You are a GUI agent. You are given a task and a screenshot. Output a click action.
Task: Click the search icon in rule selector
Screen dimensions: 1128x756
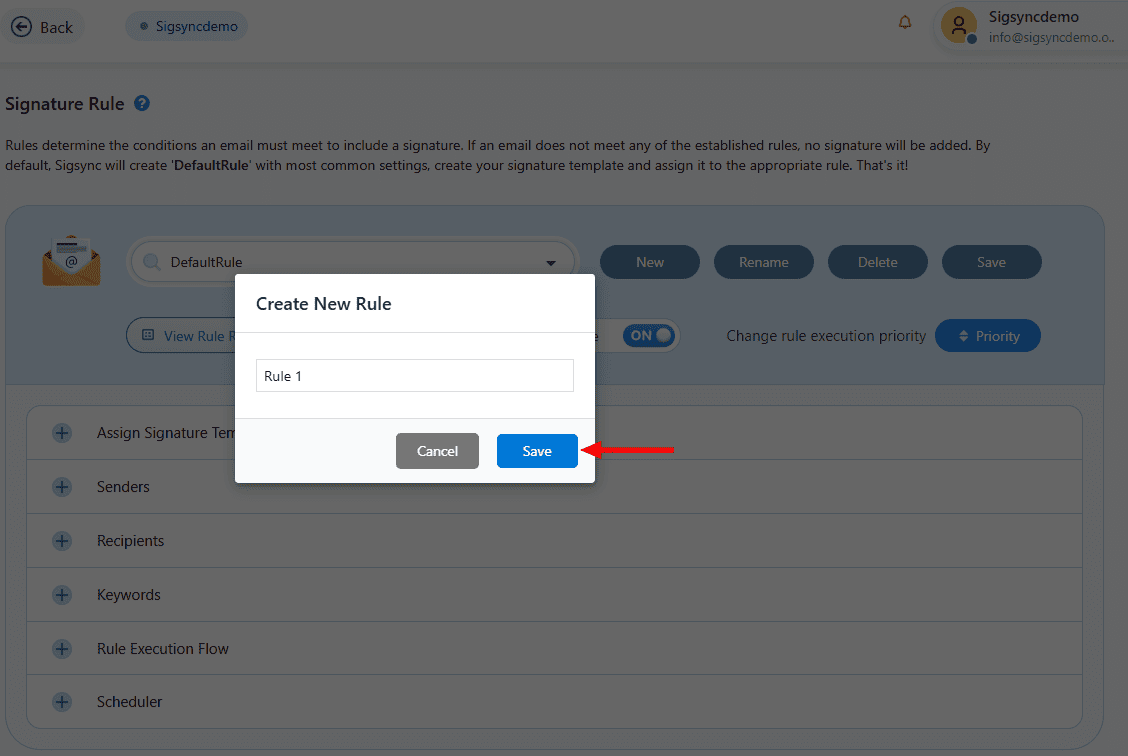(x=152, y=262)
